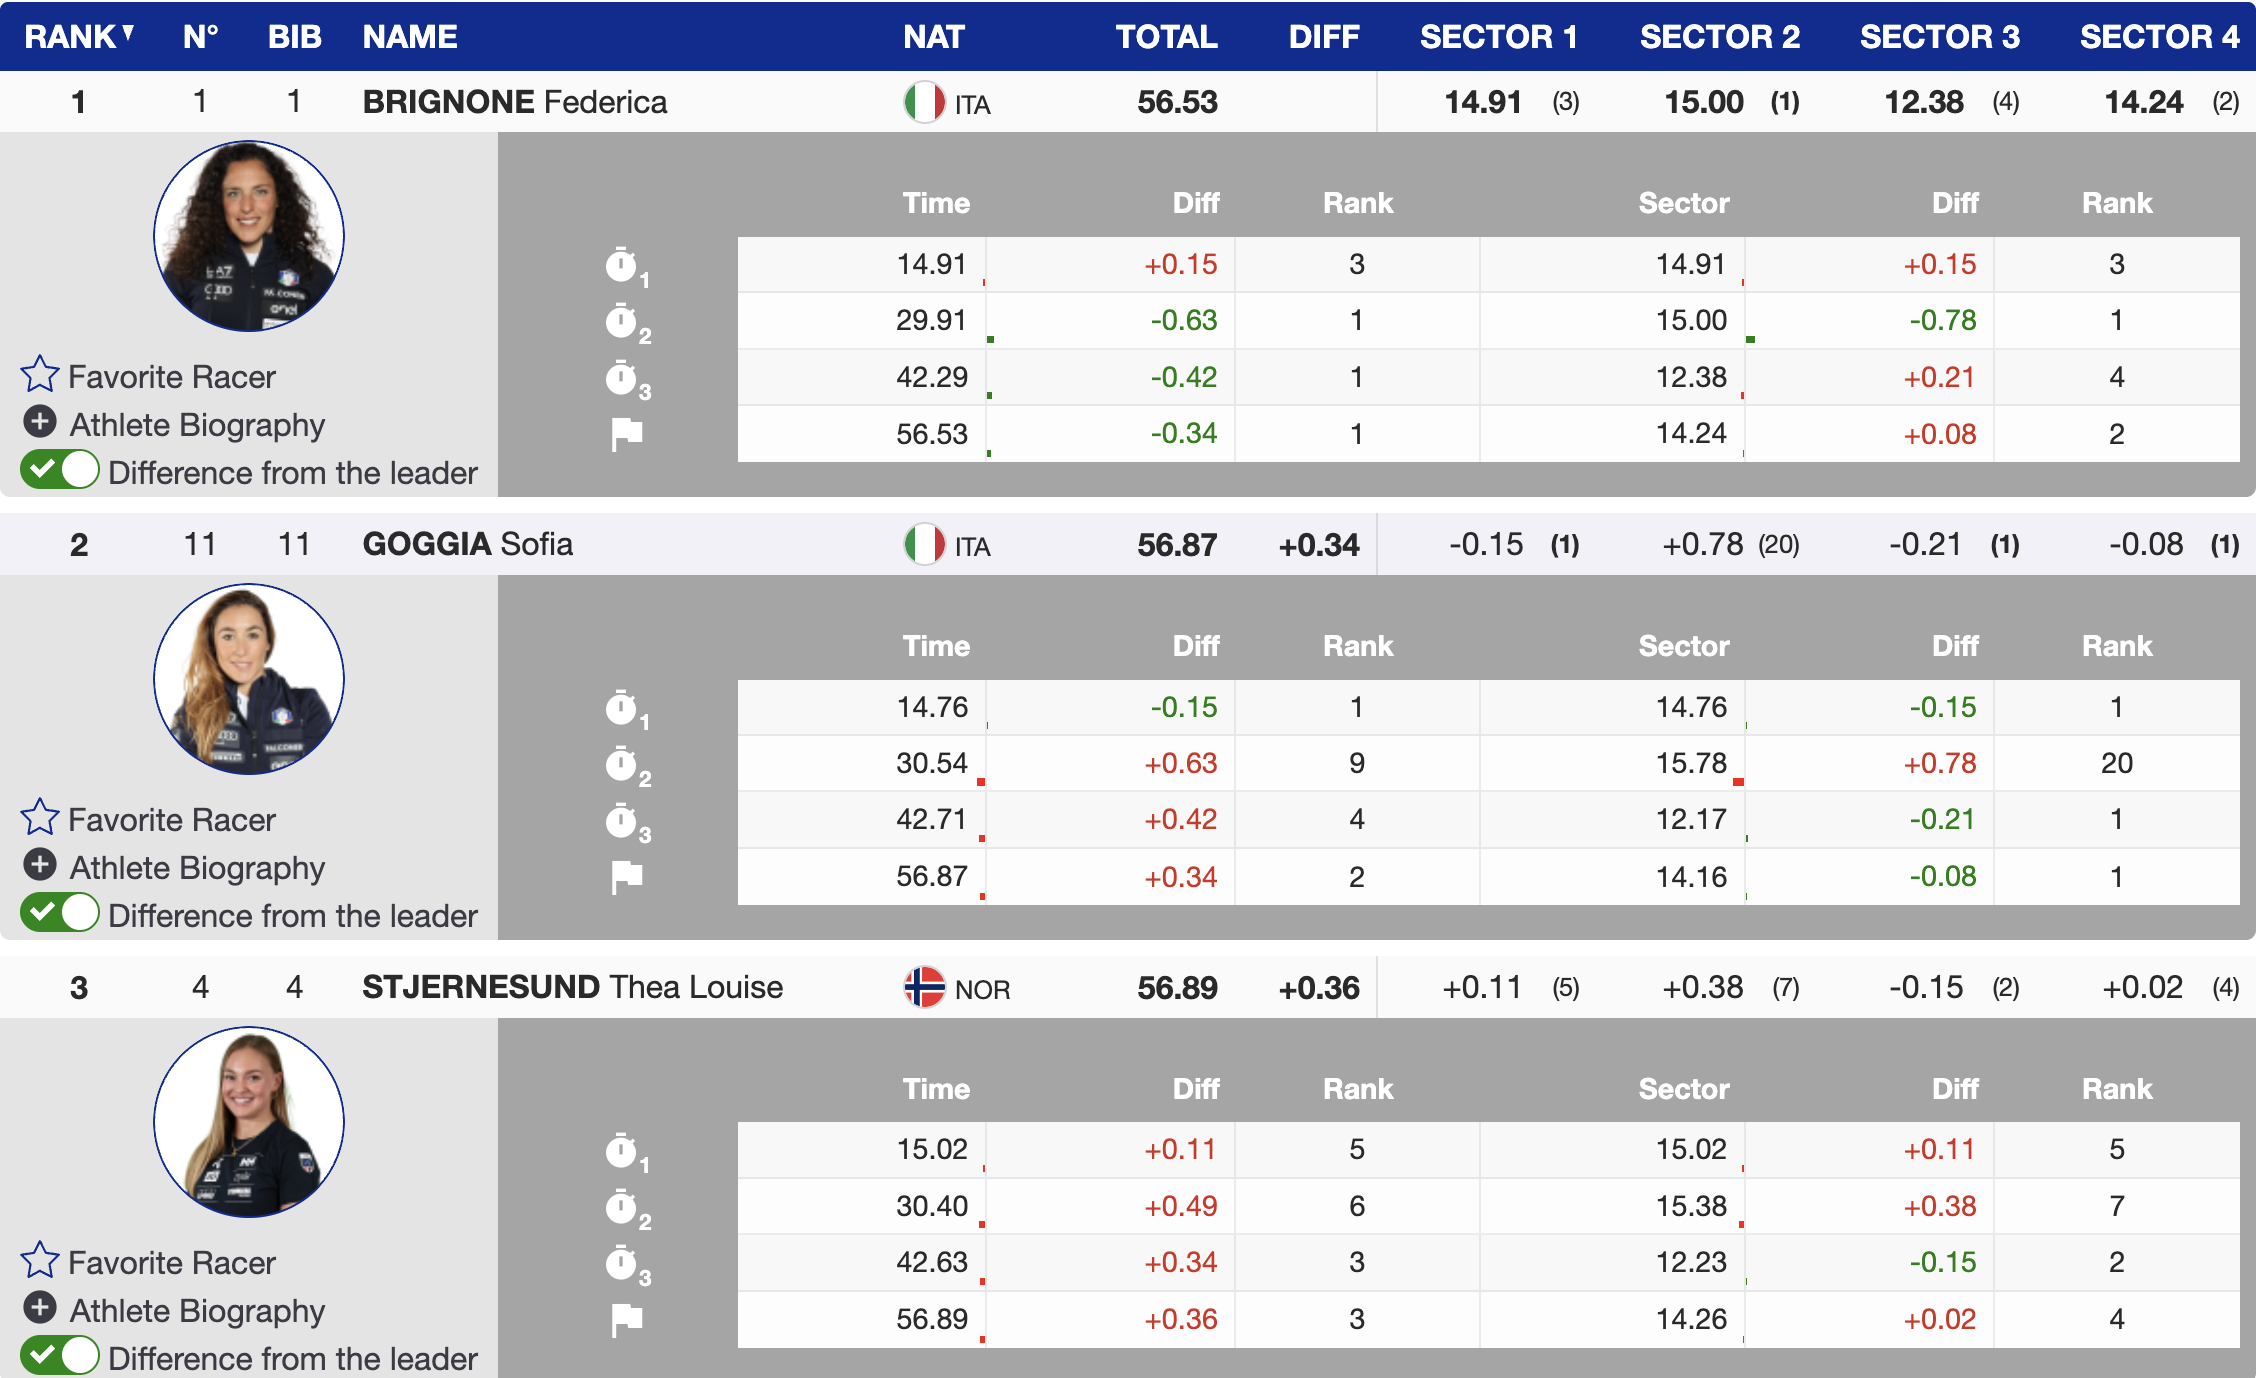2256x1378 pixels.
Task: Click the Norwegian flag next to Stjernesund
Action: 924,988
